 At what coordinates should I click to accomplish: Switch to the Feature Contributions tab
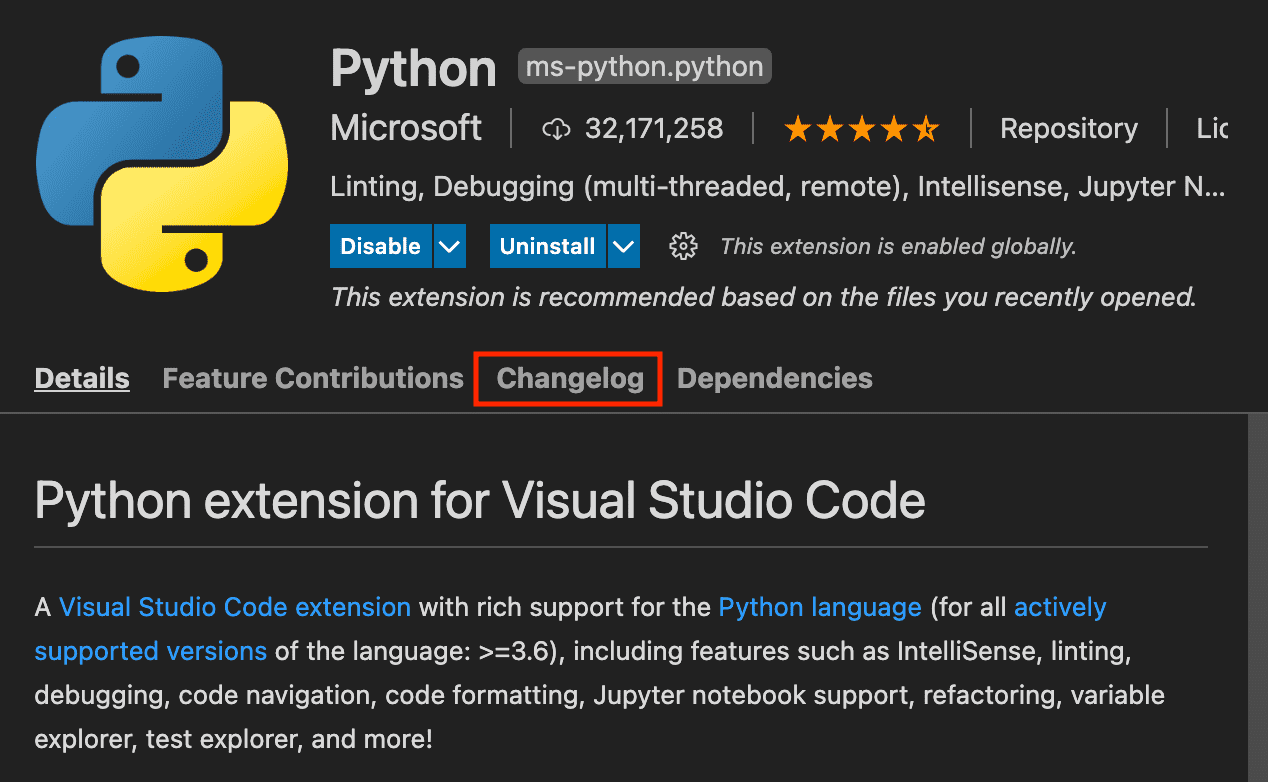(x=313, y=378)
